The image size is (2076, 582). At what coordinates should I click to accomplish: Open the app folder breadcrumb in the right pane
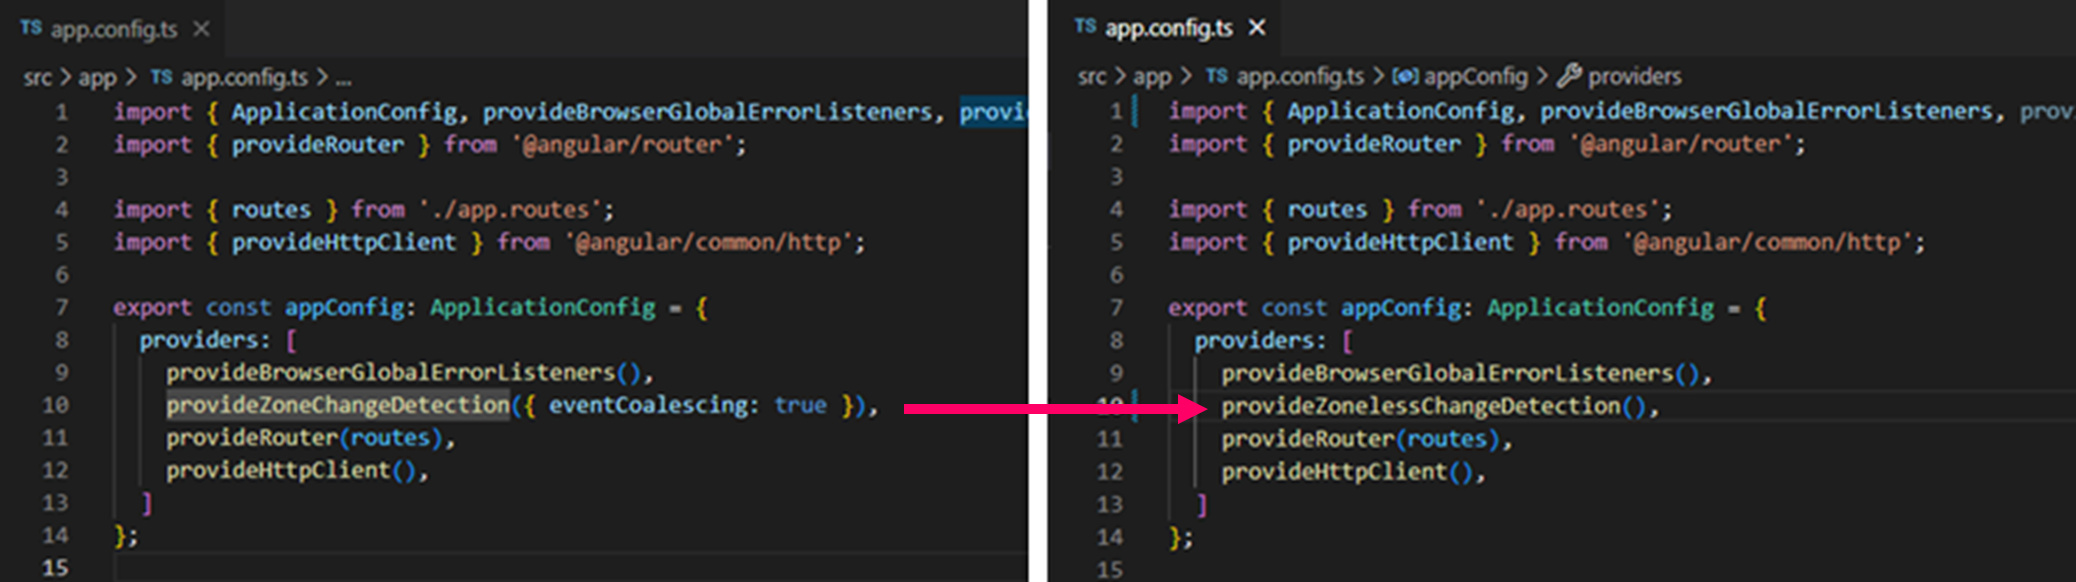[x=1151, y=76]
